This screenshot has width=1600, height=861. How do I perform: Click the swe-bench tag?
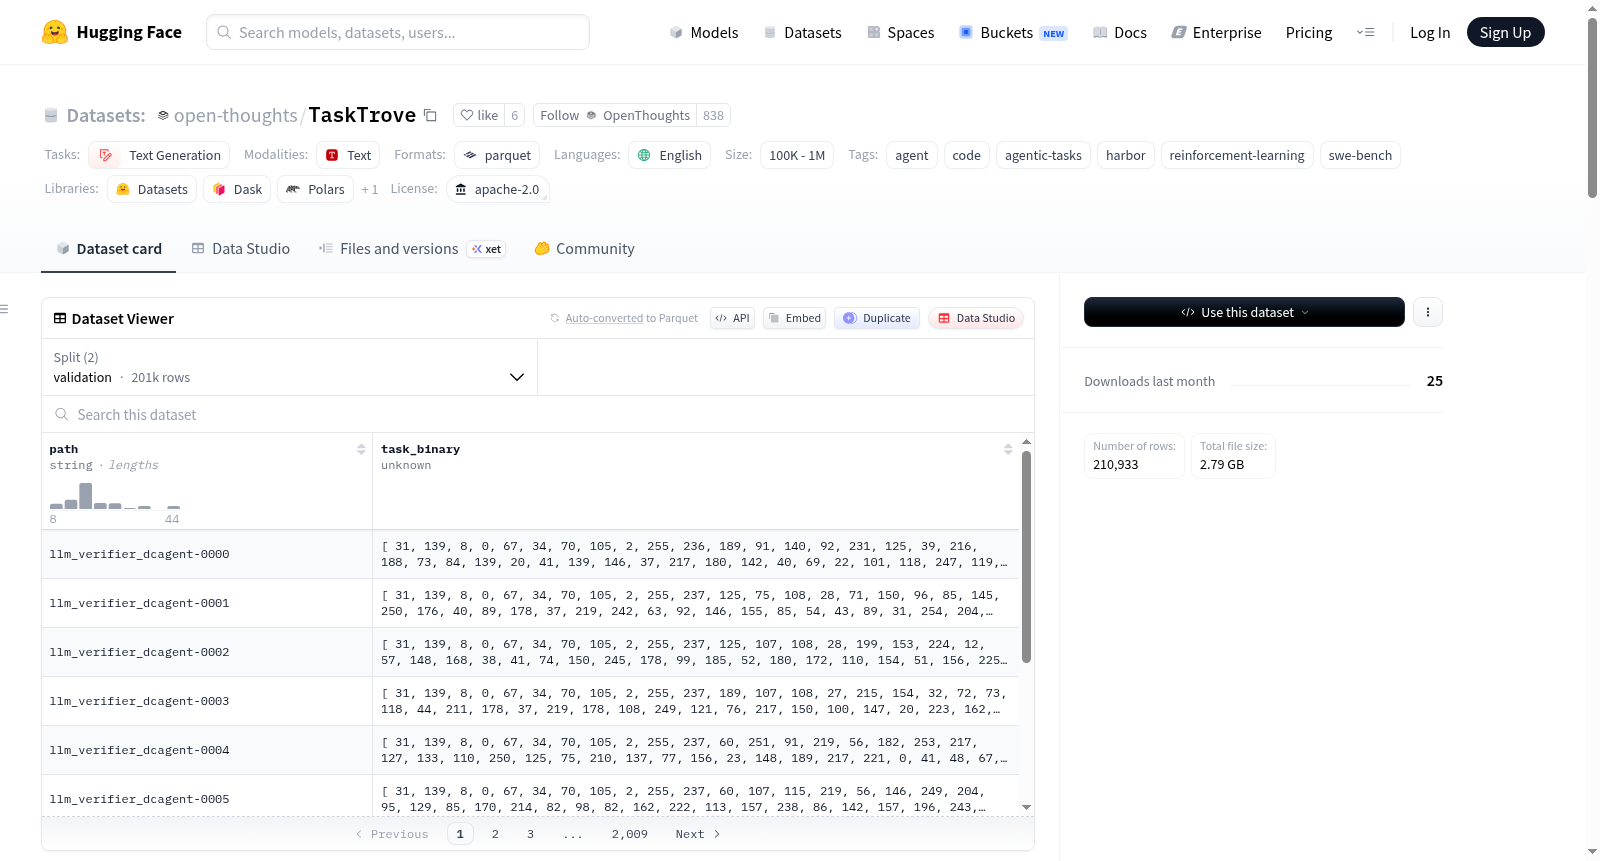(x=1360, y=155)
